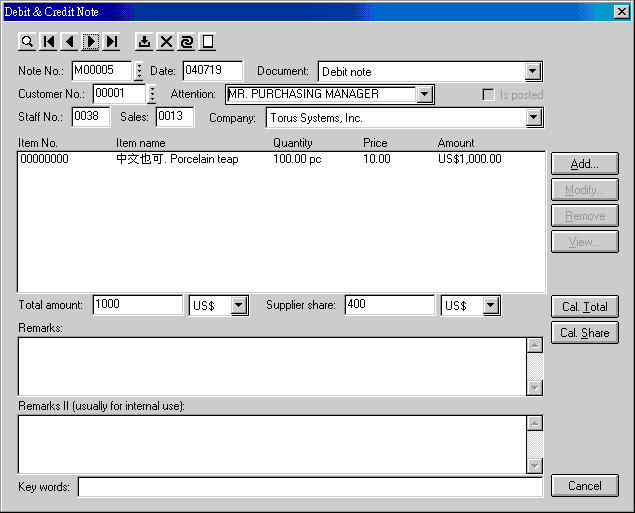Click the Remarks II scroll down arrow
The width and height of the screenshot is (635, 513).
[x=535, y=466]
